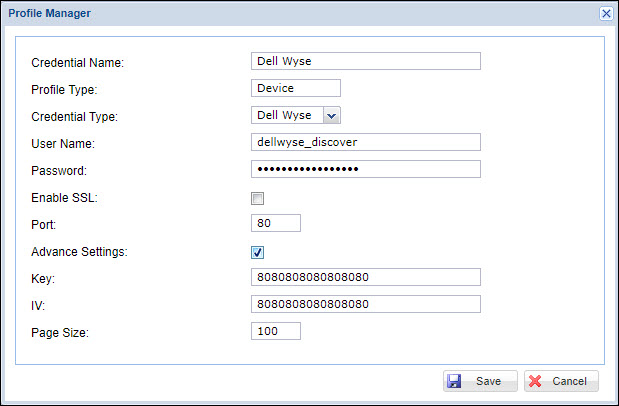This screenshot has height=406, width=619.
Task: Click the Save button text
Action: (x=488, y=381)
